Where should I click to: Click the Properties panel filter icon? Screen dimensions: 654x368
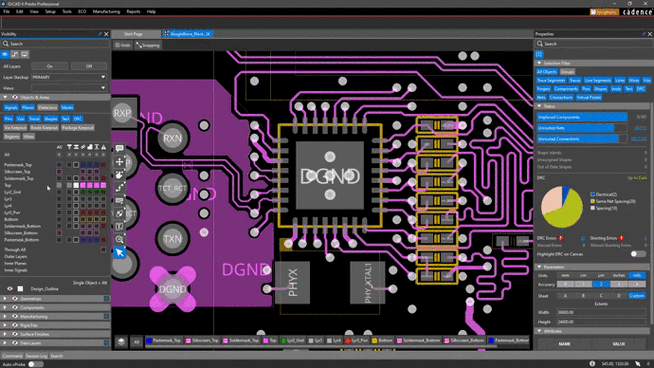click(539, 54)
